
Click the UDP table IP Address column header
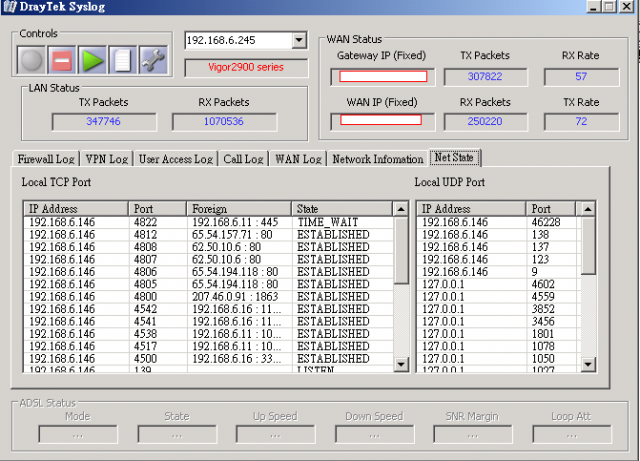pyautogui.click(x=471, y=209)
